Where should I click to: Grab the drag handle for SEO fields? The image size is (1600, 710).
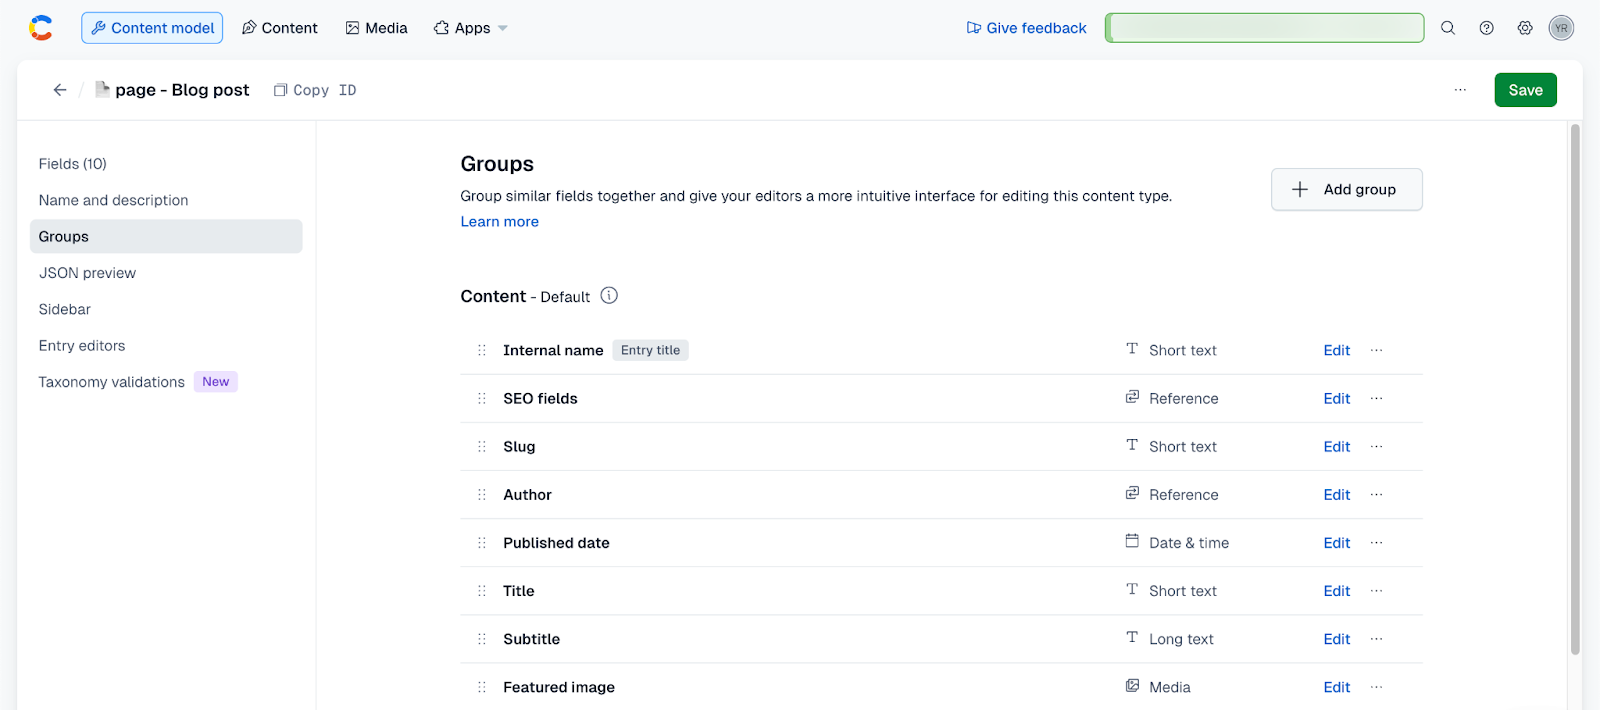[482, 399]
